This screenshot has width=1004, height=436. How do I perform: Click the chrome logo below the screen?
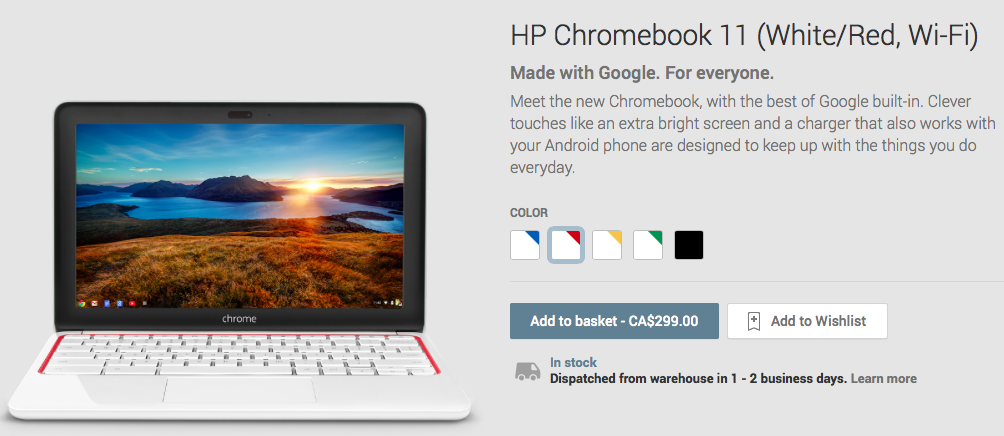239,318
